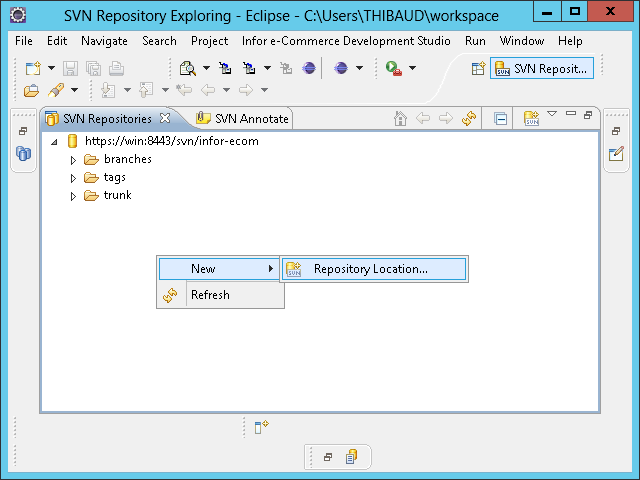Click the https://win:8443/svn/infor-ecom repository node
The height and width of the screenshot is (480, 640).
pos(174,141)
